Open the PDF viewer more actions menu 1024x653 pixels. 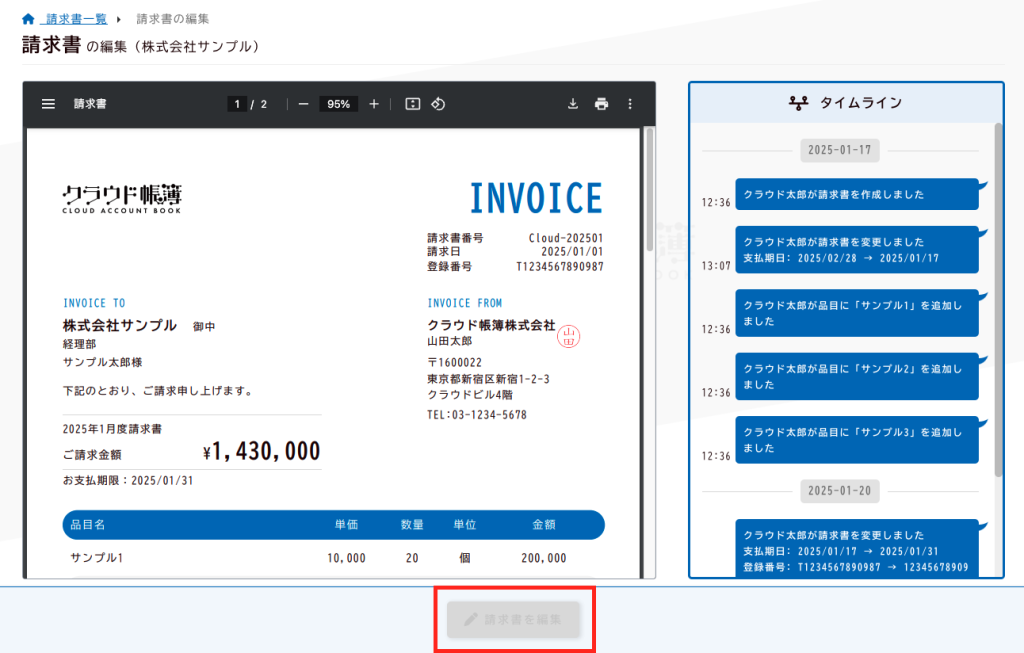coord(630,104)
